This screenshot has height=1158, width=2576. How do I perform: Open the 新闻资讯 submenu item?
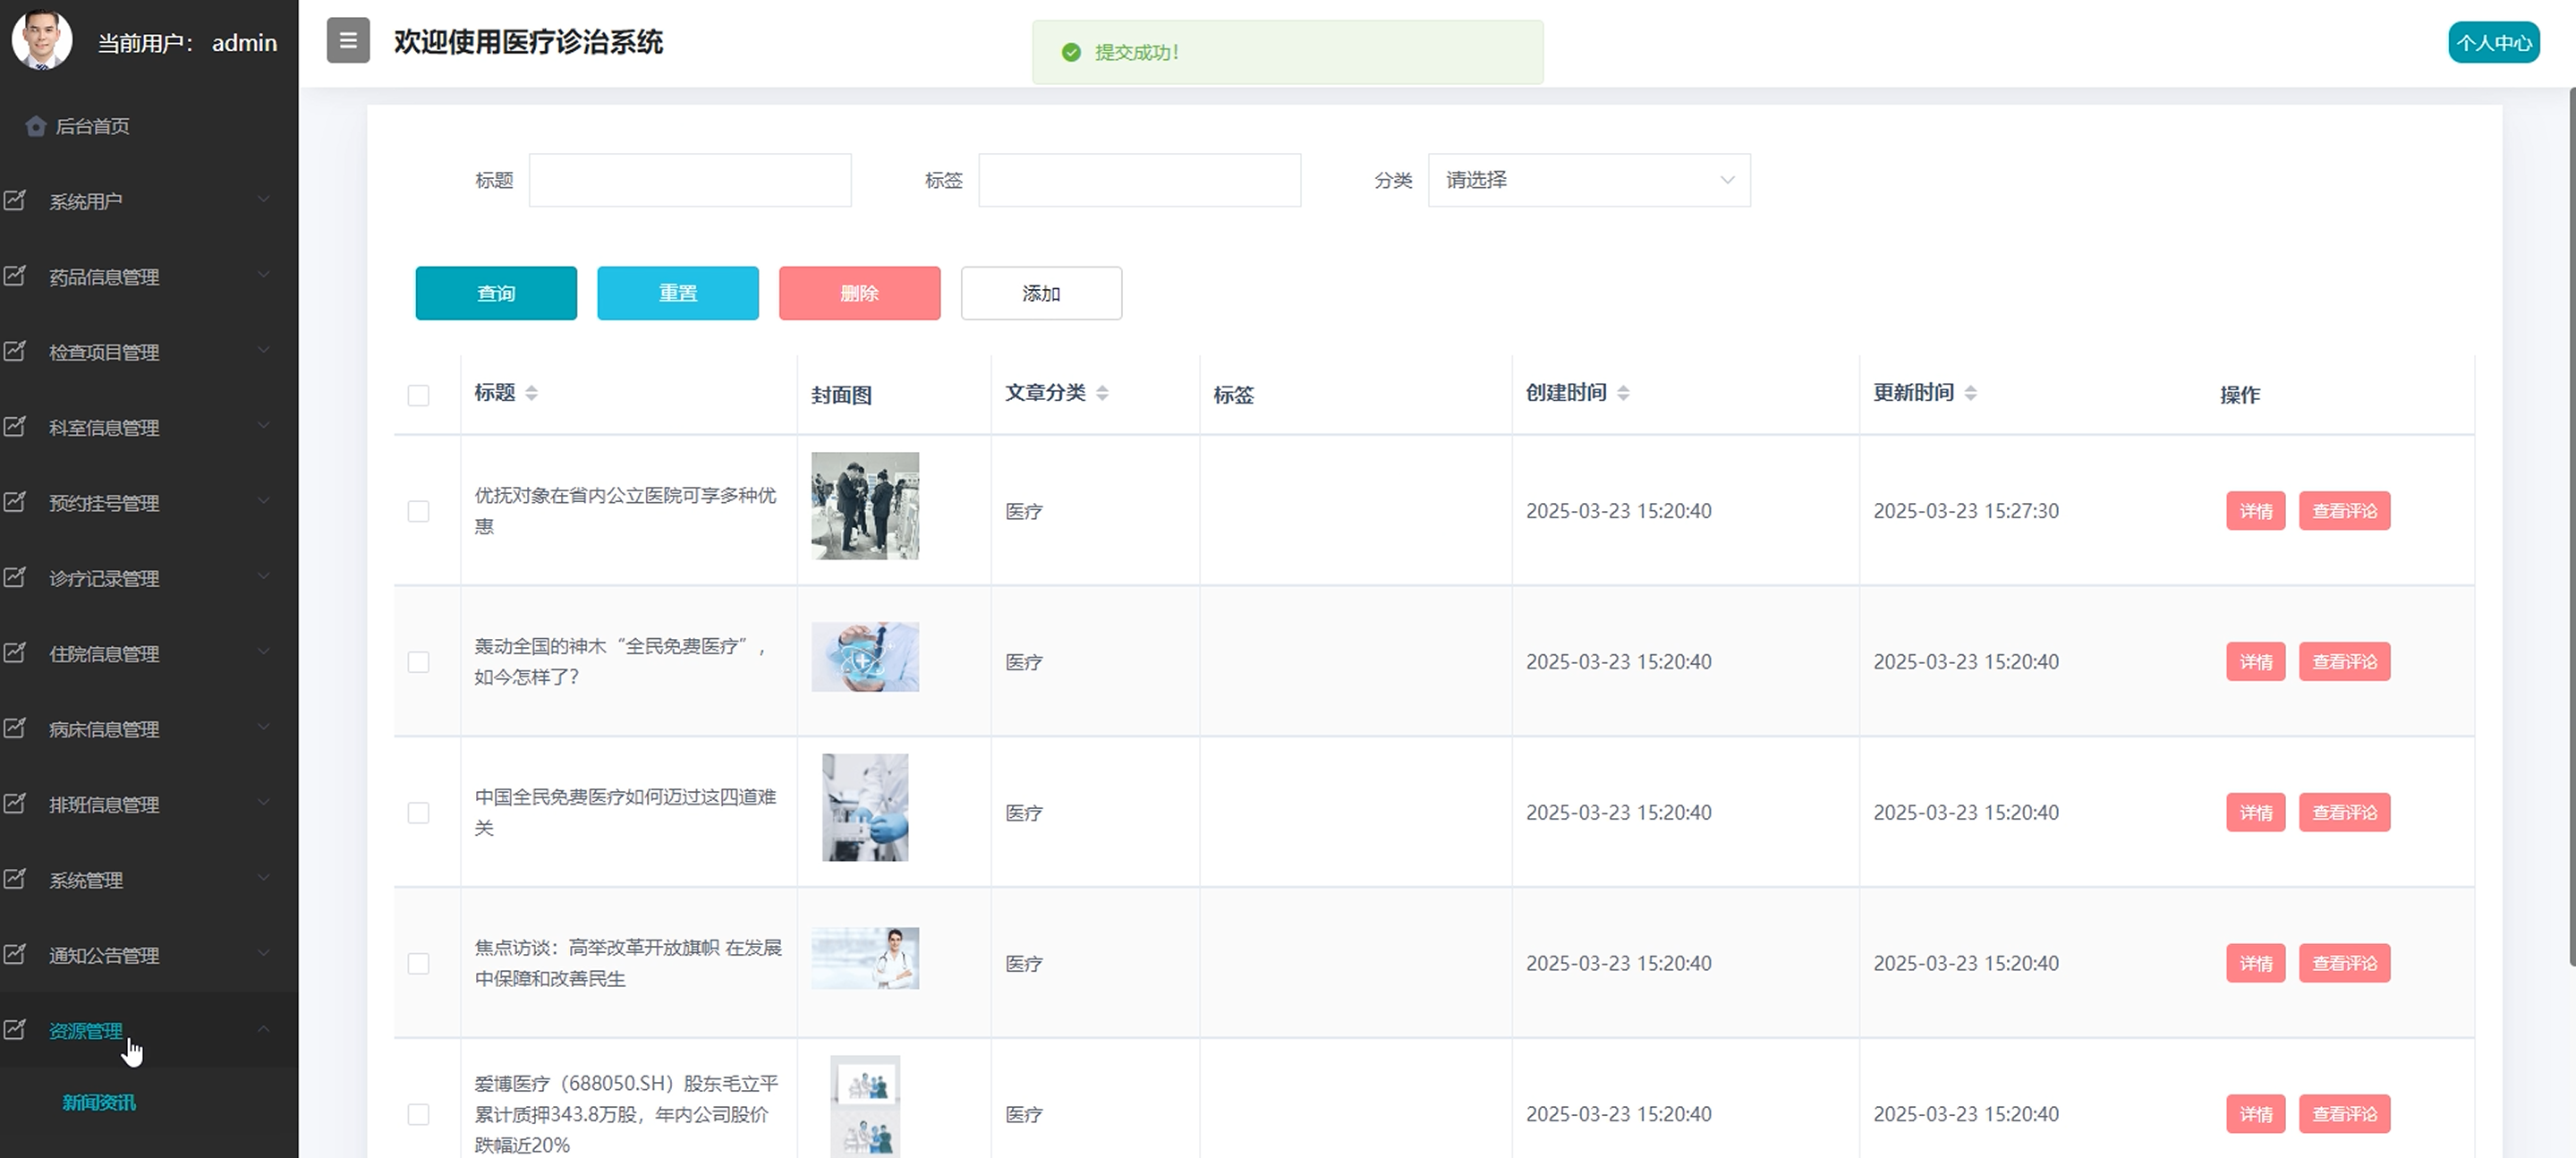(x=99, y=1102)
